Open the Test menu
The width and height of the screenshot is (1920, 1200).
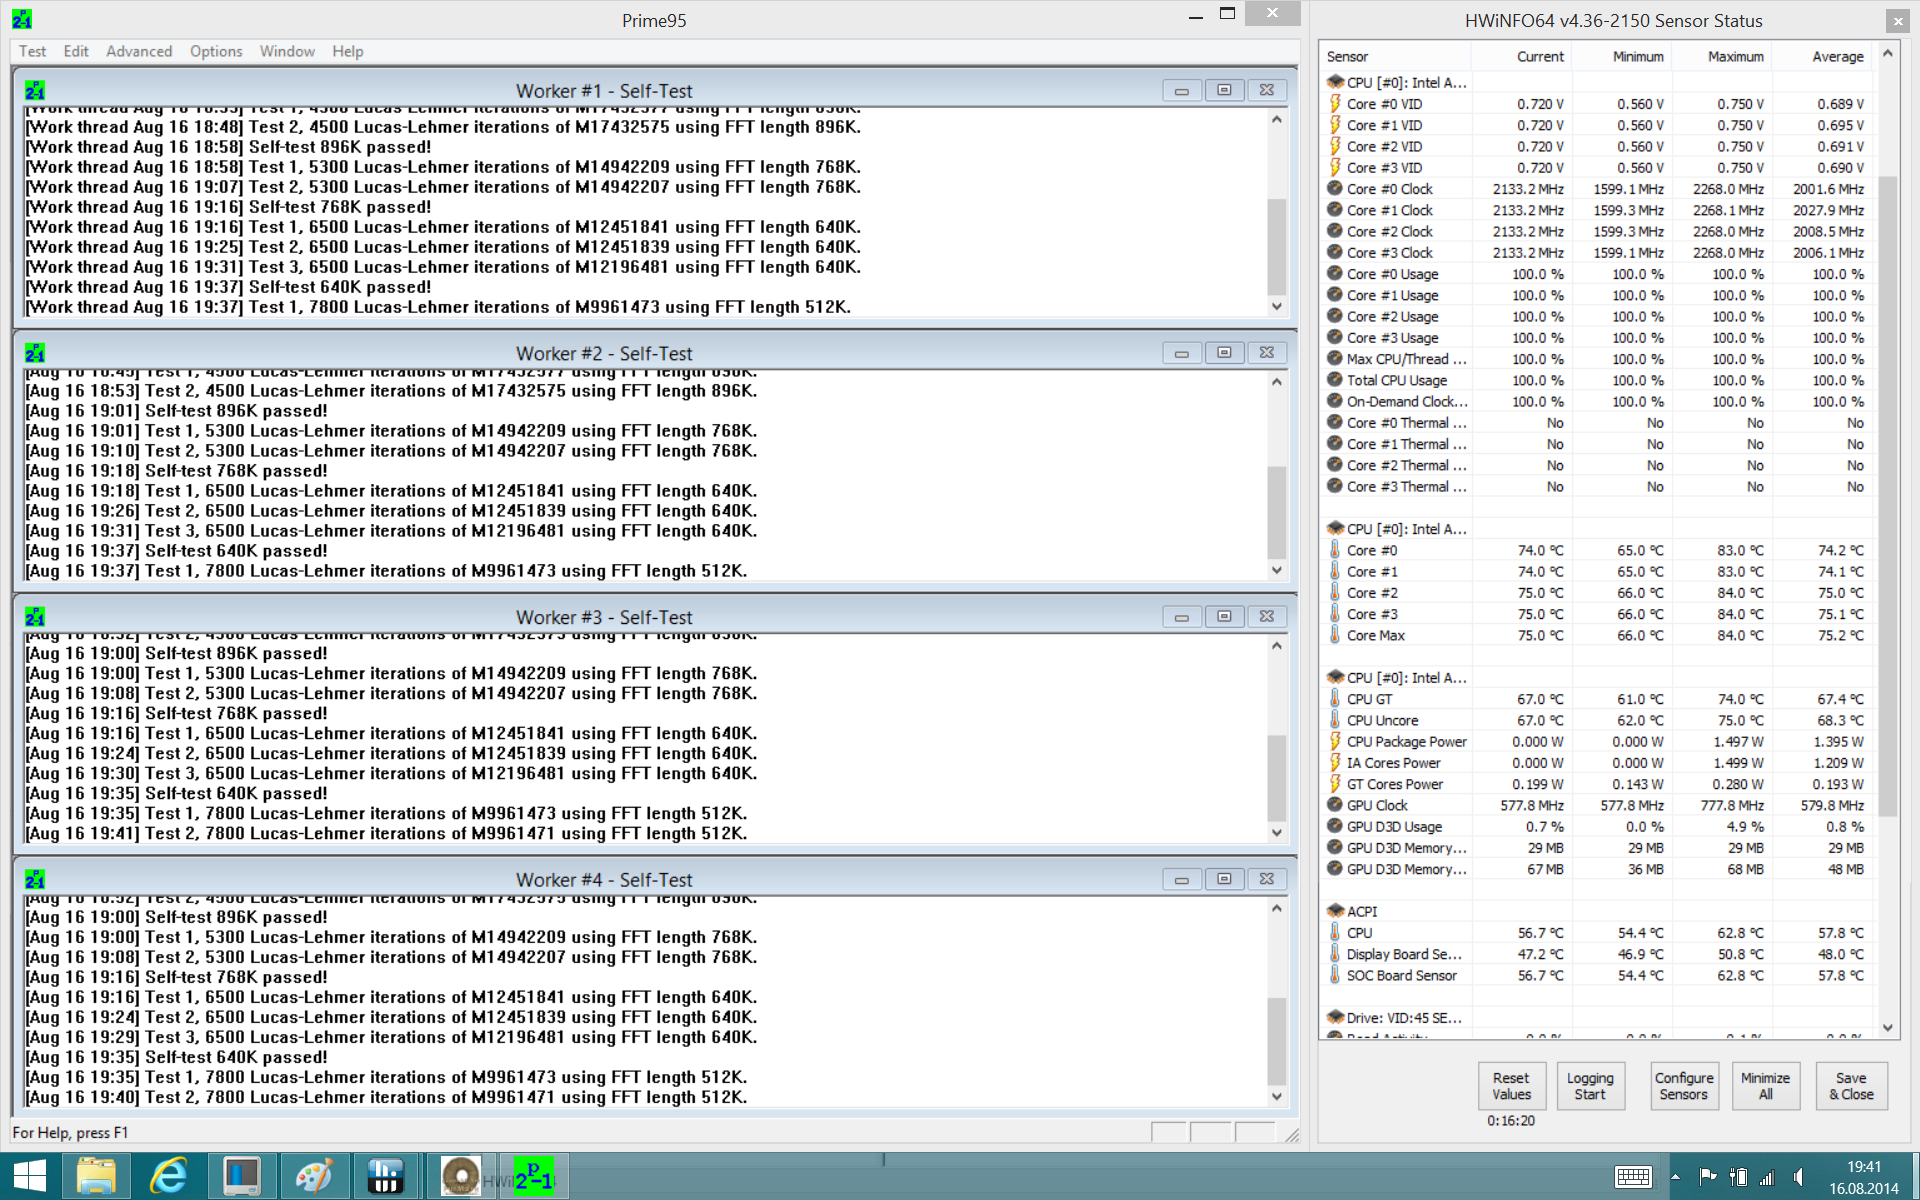point(32,51)
